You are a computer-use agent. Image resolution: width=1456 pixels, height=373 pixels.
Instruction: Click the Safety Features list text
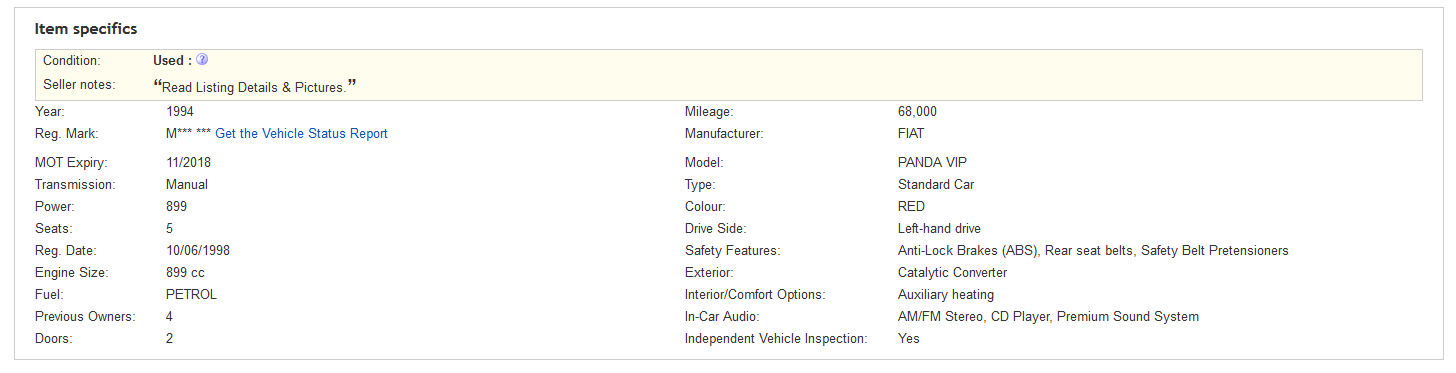click(x=1093, y=251)
